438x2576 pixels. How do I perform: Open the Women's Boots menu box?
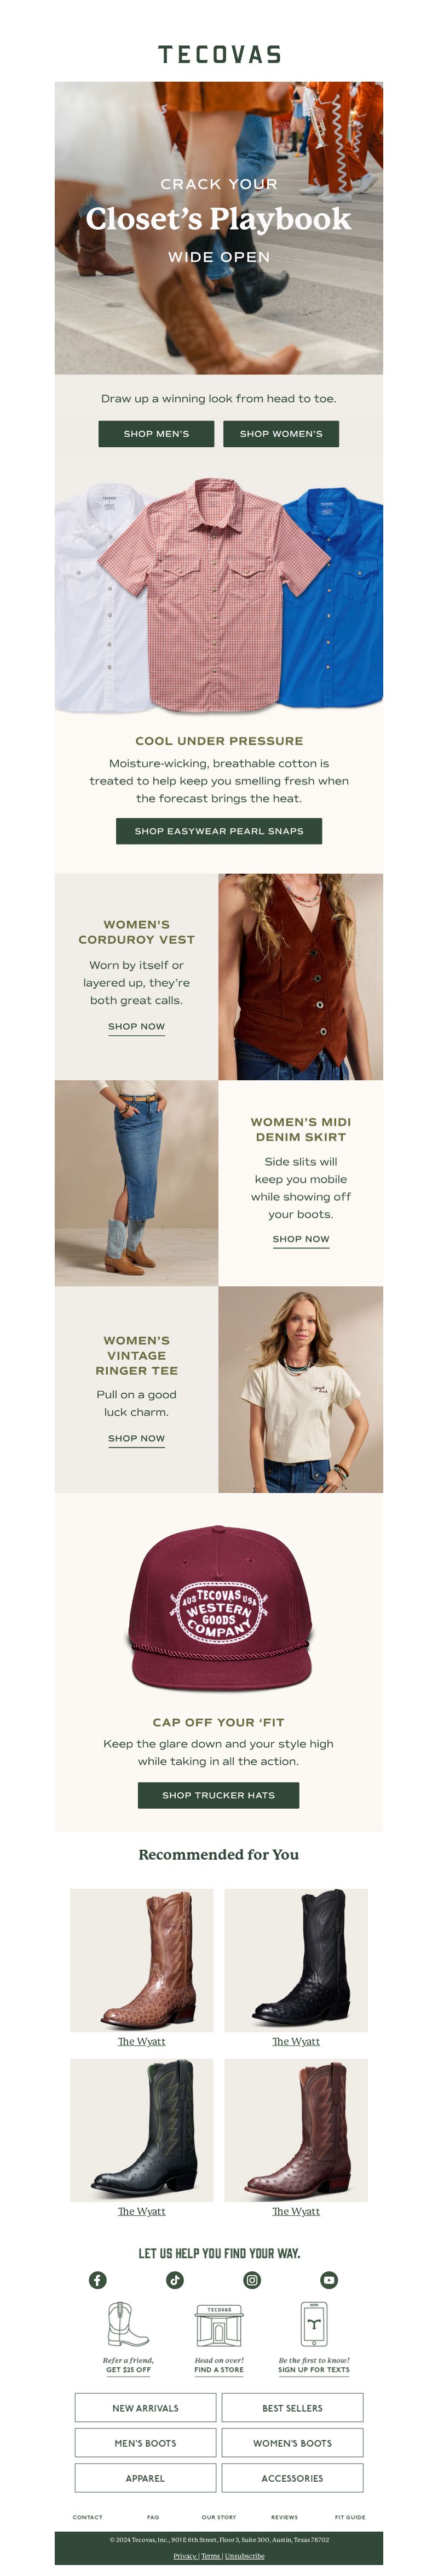pos(292,2443)
